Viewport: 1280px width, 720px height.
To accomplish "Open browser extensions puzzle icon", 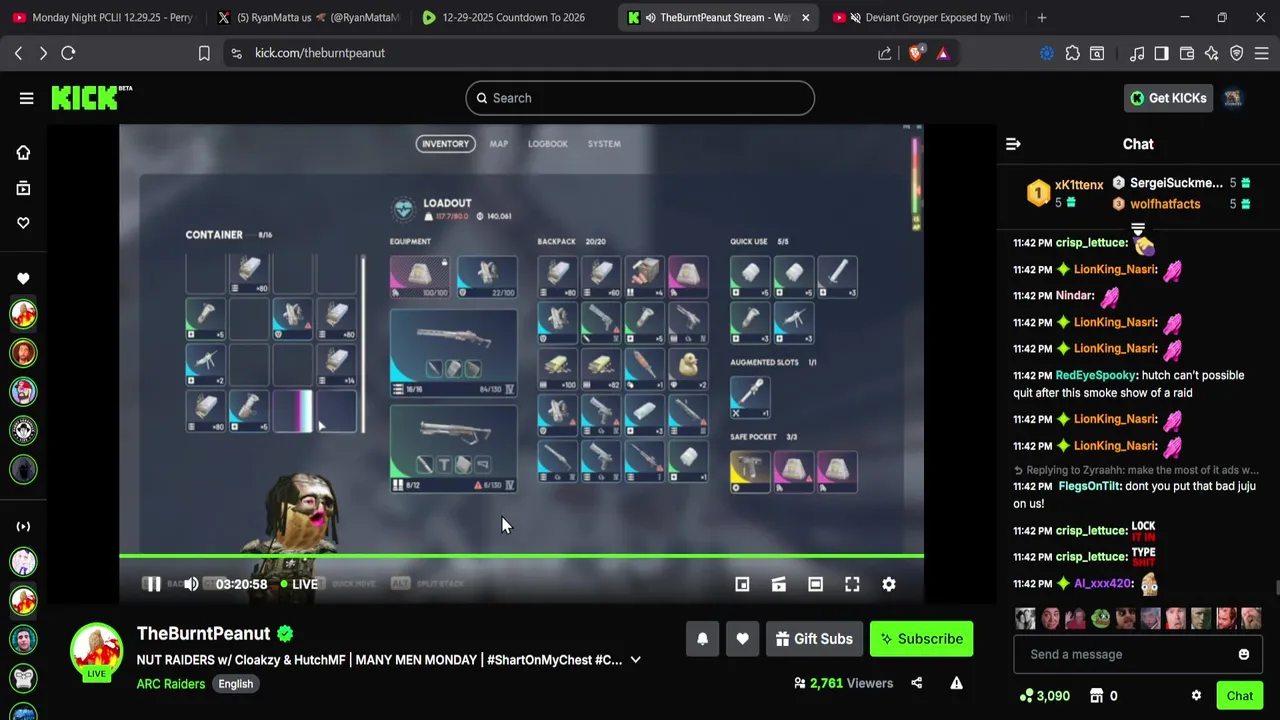I will 1073,53.
